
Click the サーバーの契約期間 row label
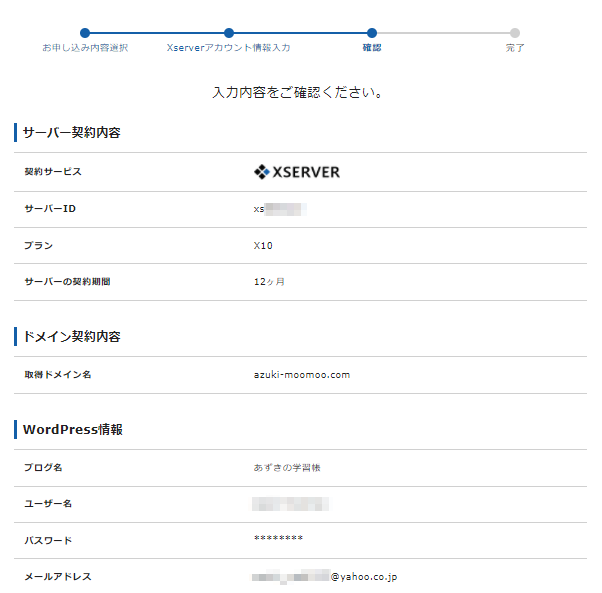pyautogui.click(x=67, y=282)
